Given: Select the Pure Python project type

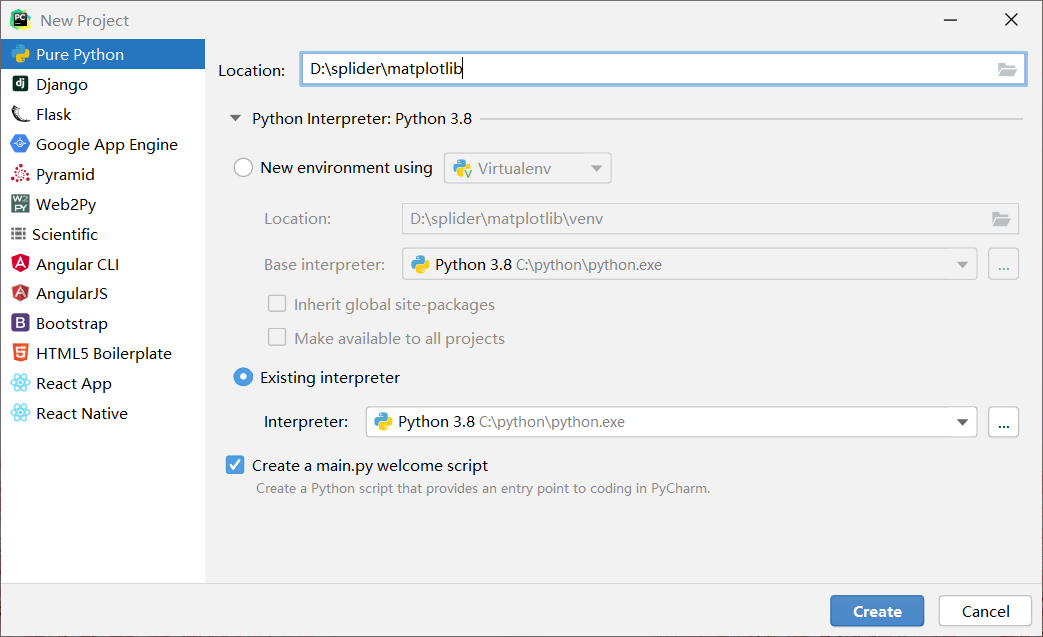Looking at the screenshot, I should point(102,55).
